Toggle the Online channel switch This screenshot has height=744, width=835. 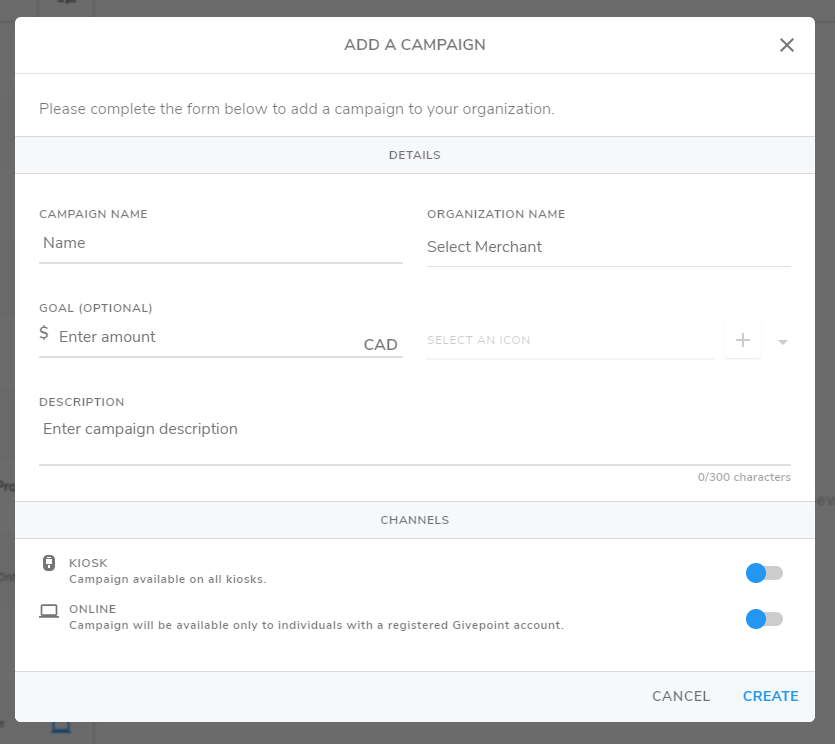pos(764,619)
